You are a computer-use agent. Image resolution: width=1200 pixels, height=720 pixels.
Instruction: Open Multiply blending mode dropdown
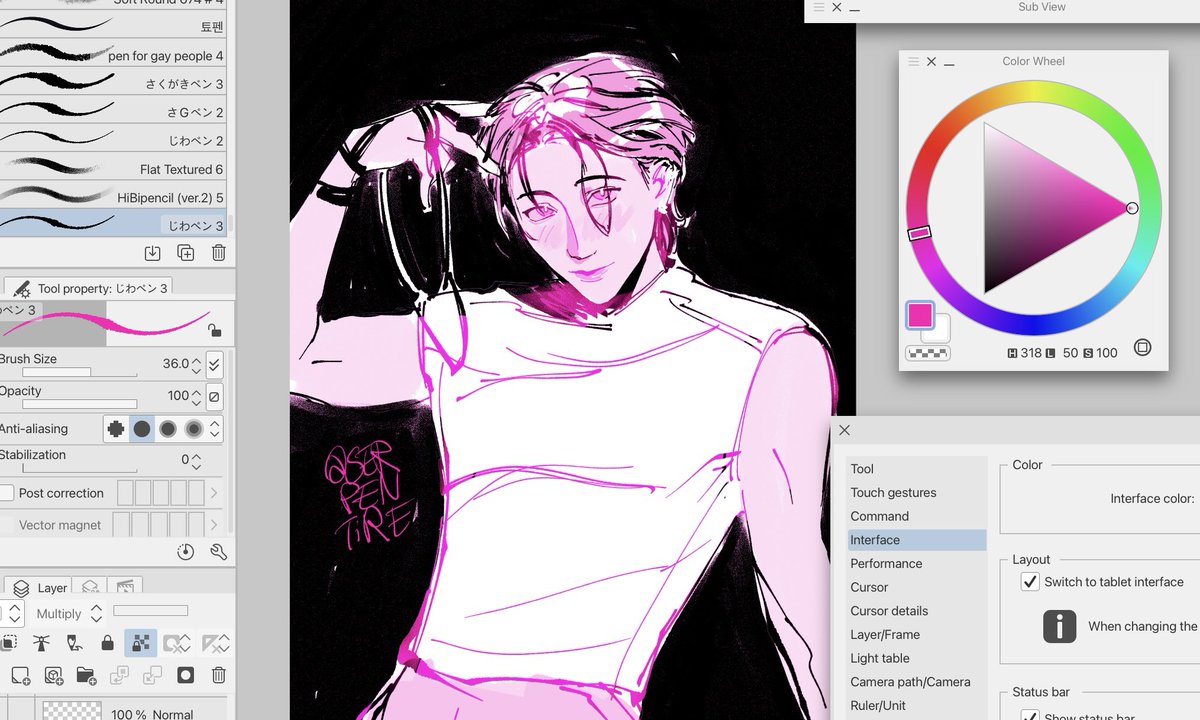[69, 614]
